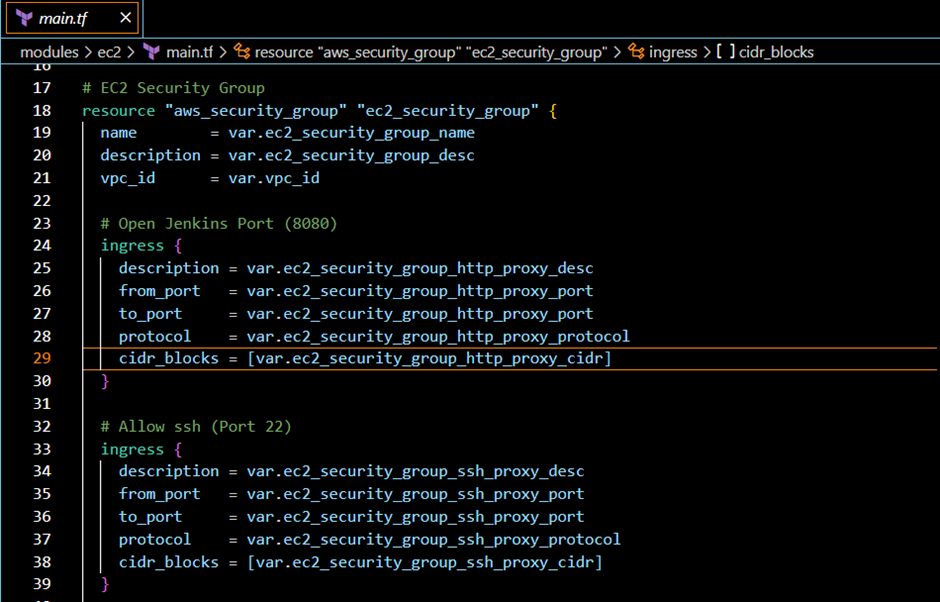Viewport: 940px width, 602px height.
Task: Open the ingress breadcrumb segment
Action: [x=673, y=52]
